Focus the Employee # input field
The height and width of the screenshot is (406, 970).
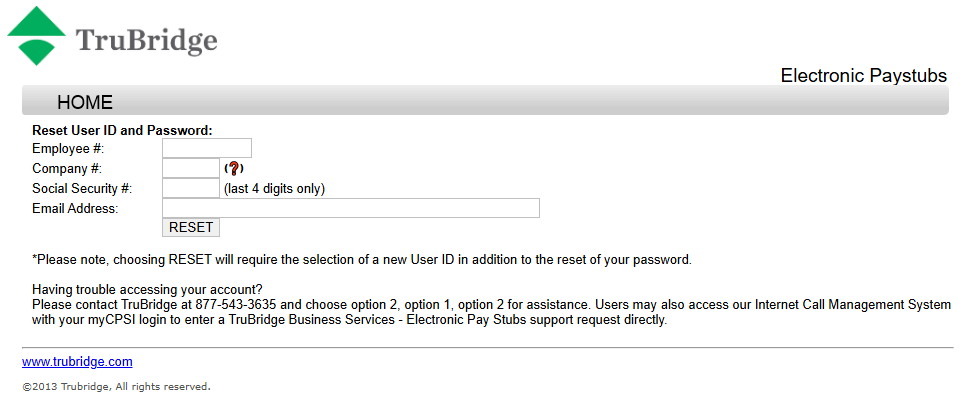point(206,149)
